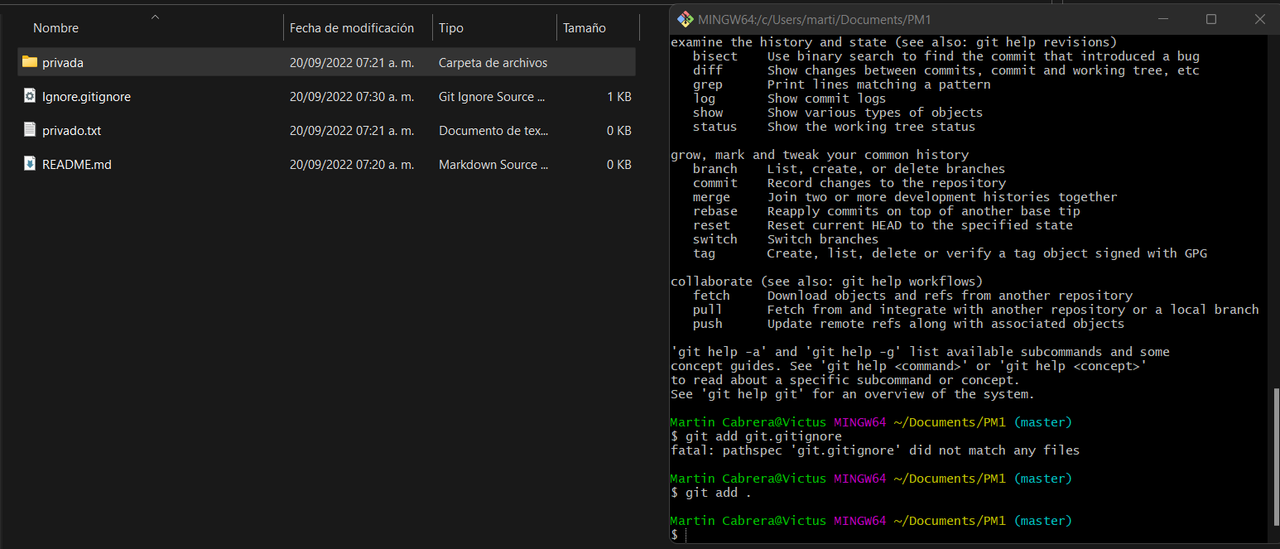Screen dimensions: 1280x549
Task: Click the 1 KB size cell
Action: 619,97
